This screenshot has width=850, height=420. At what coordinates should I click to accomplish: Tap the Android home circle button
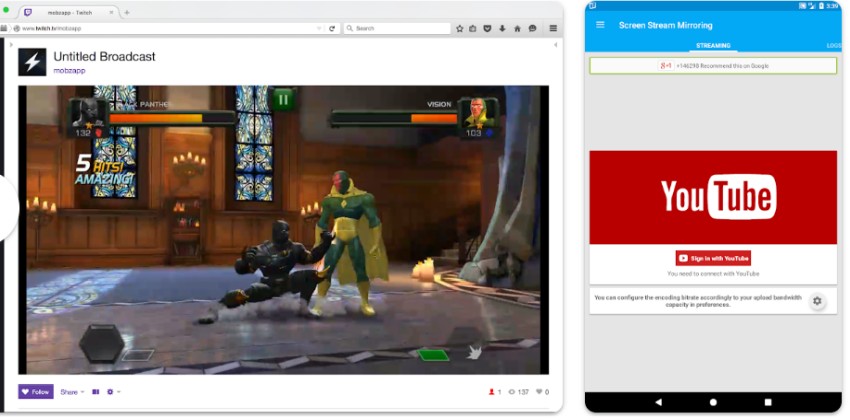tap(713, 402)
